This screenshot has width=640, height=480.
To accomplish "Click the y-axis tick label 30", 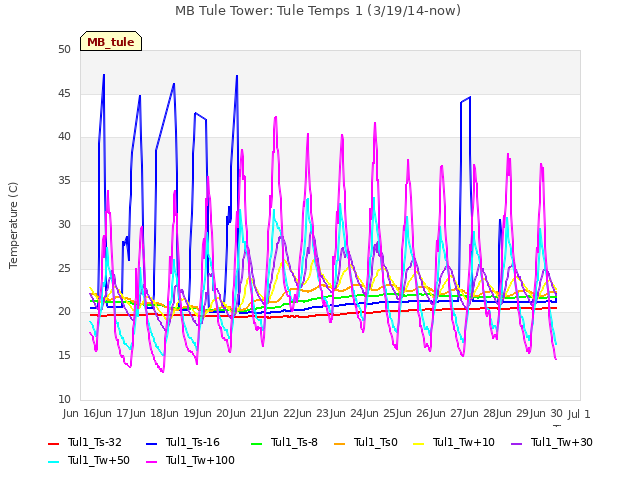I will (64, 224).
